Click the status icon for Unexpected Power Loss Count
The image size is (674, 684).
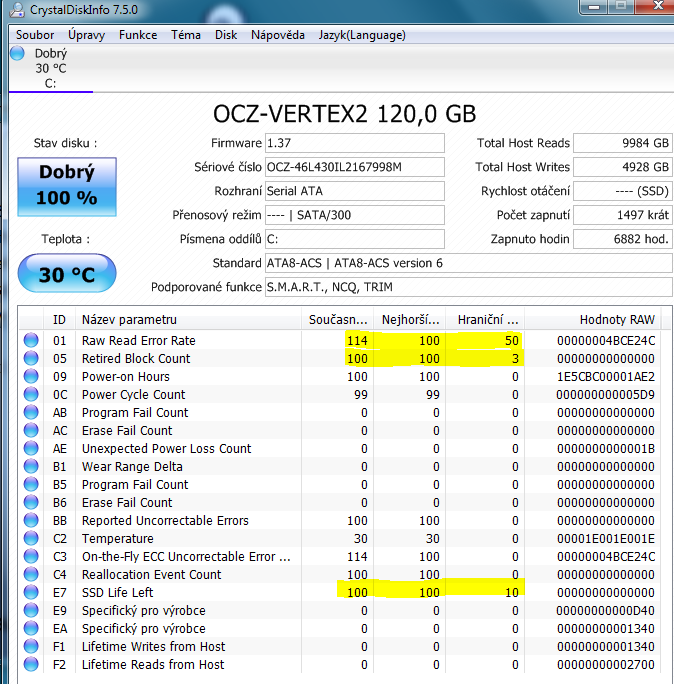pyautogui.click(x=31, y=448)
